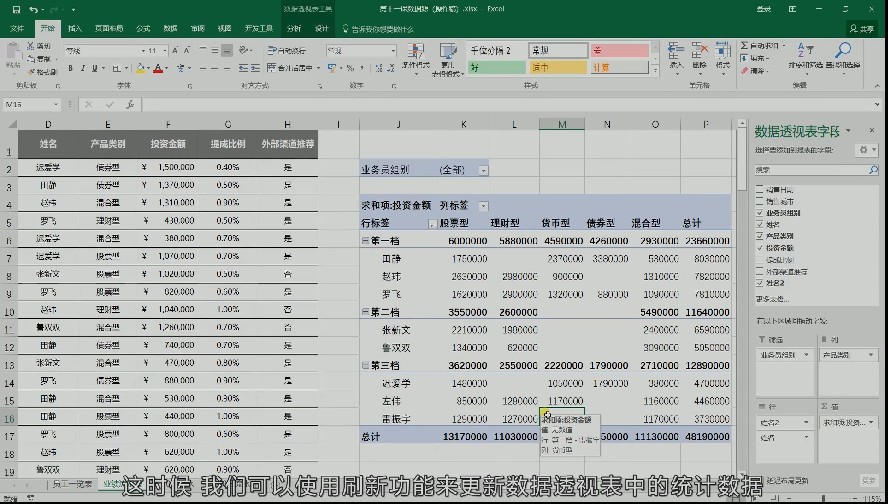Click the 更多表格... link in field list

coord(772,299)
